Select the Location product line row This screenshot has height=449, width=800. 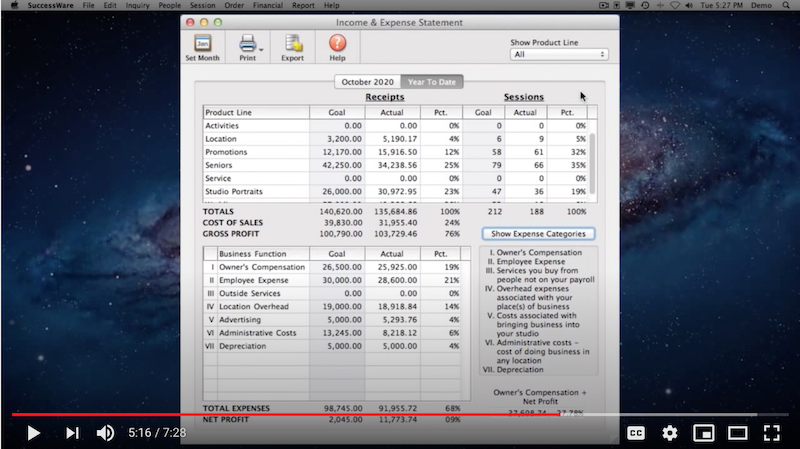coord(396,139)
